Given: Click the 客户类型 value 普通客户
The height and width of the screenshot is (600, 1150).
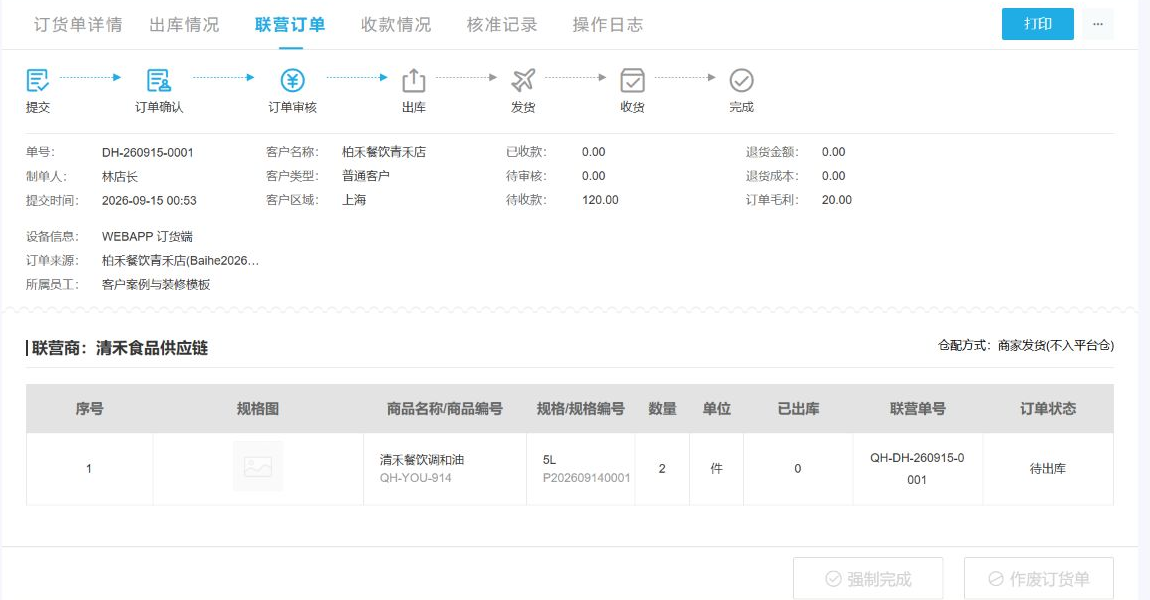Looking at the screenshot, I should coord(366,176).
